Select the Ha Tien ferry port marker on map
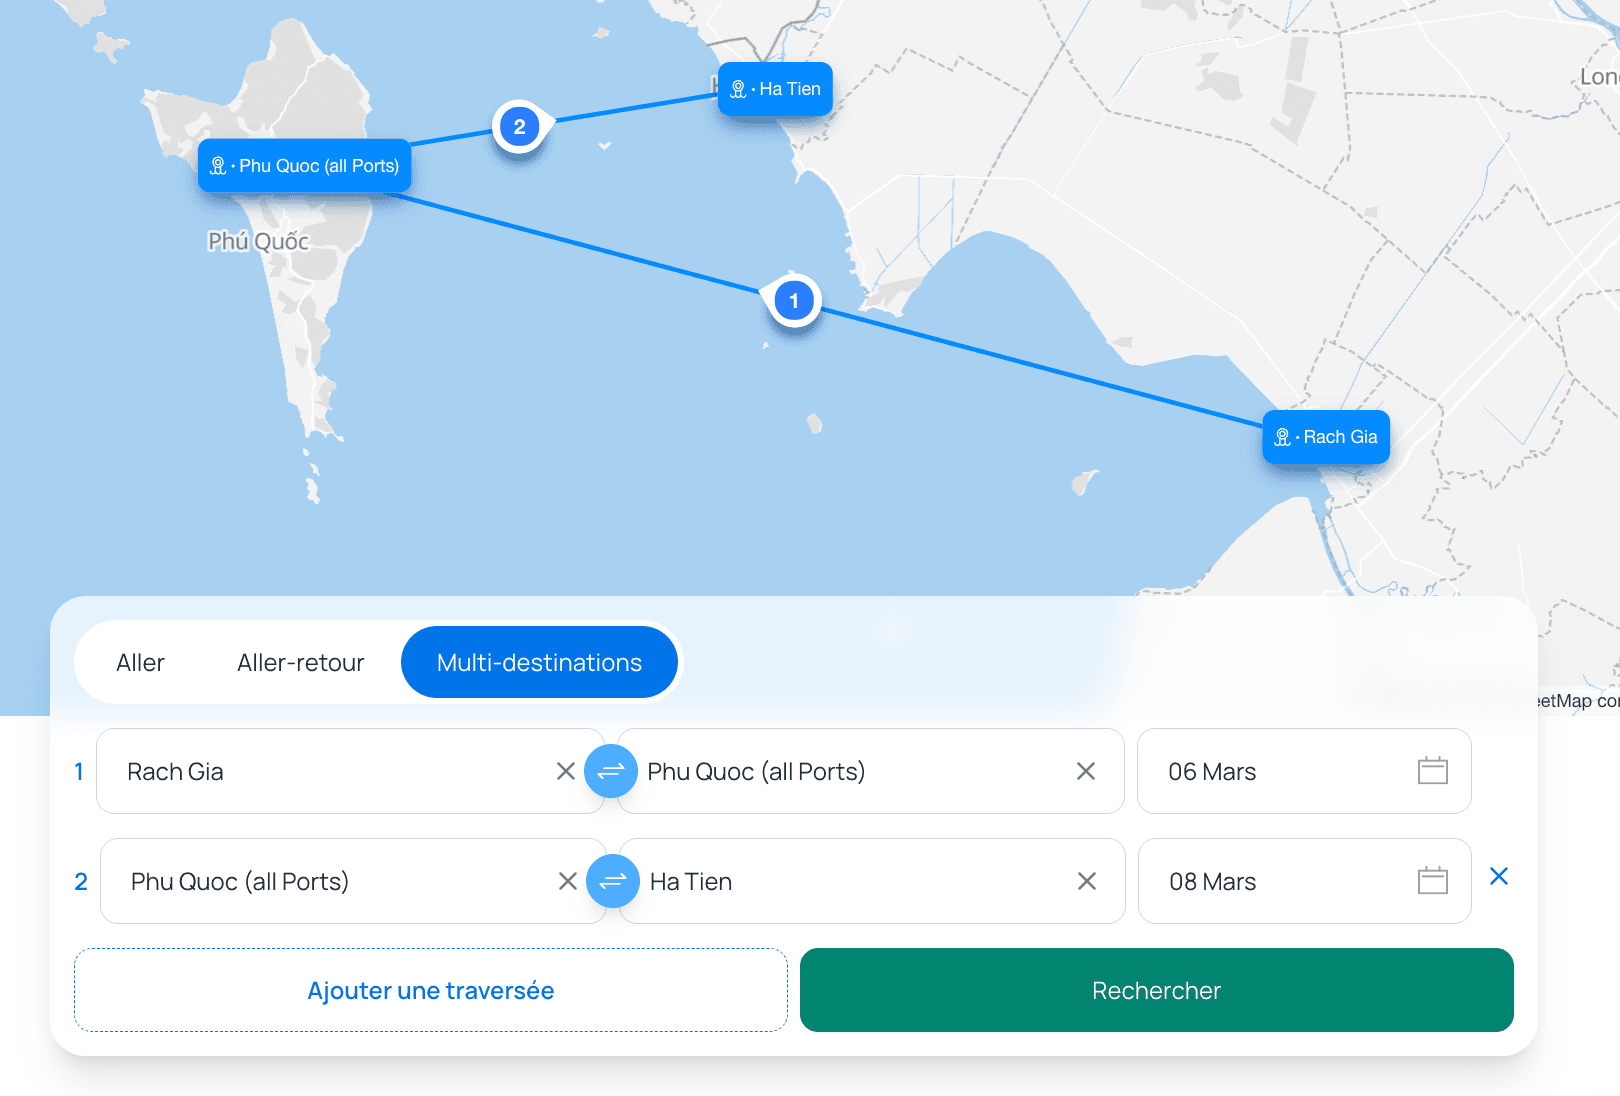This screenshot has height=1096, width=1620. (x=775, y=89)
